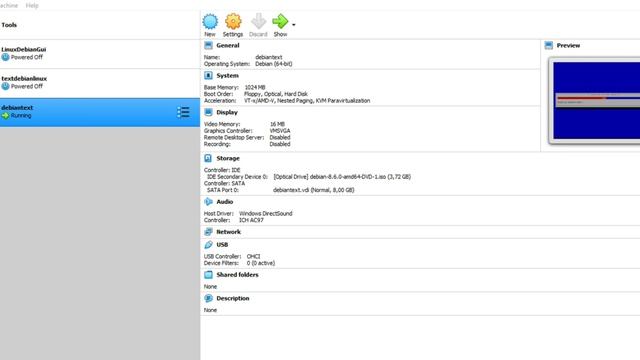Select the debiantext virtual machine
Image resolution: width=640 pixels, height=360 pixels.
pyautogui.click(x=100, y=112)
